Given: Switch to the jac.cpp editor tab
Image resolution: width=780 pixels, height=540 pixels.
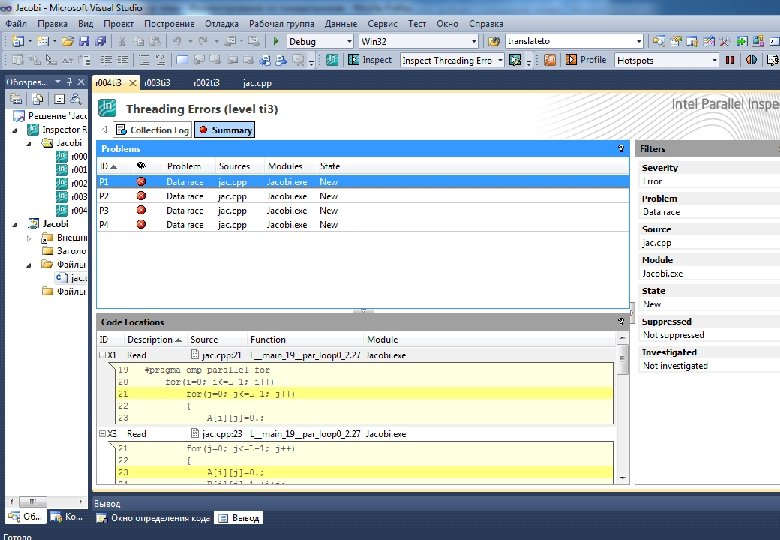Looking at the screenshot, I should point(257,83).
